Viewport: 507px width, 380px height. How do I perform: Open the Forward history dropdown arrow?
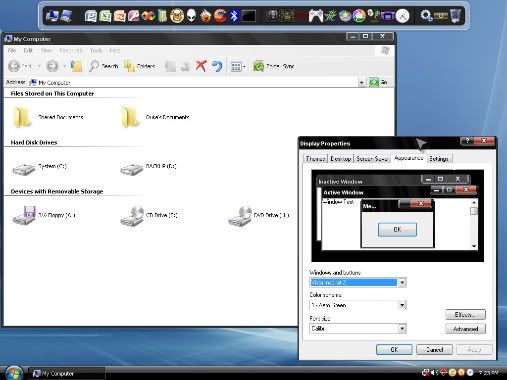click(x=64, y=66)
